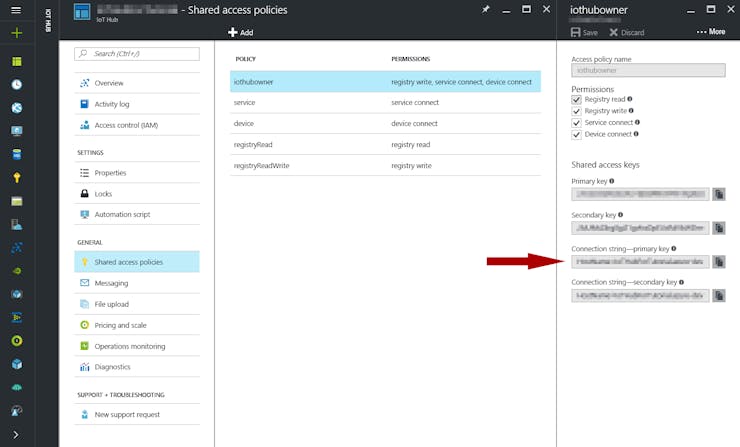Image resolution: width=740 pixels, height=447 pixels.
Task: Click the green plus New resource icon
Action: (17, 33)
